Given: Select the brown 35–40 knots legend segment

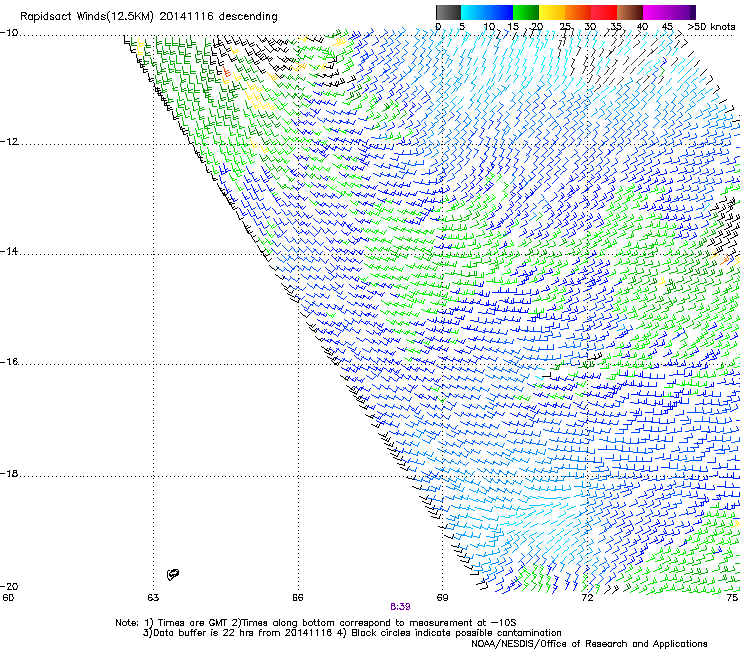Looking at the screenshot, I should point(630,12).
